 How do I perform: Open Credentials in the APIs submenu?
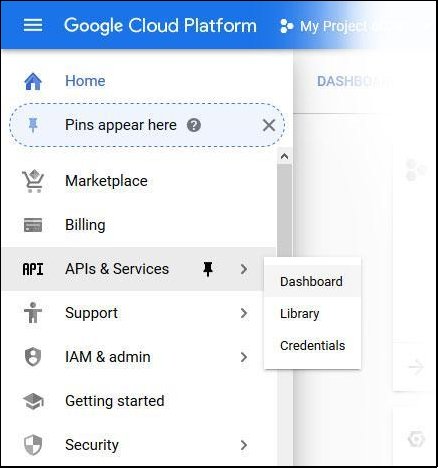(312, 345)
